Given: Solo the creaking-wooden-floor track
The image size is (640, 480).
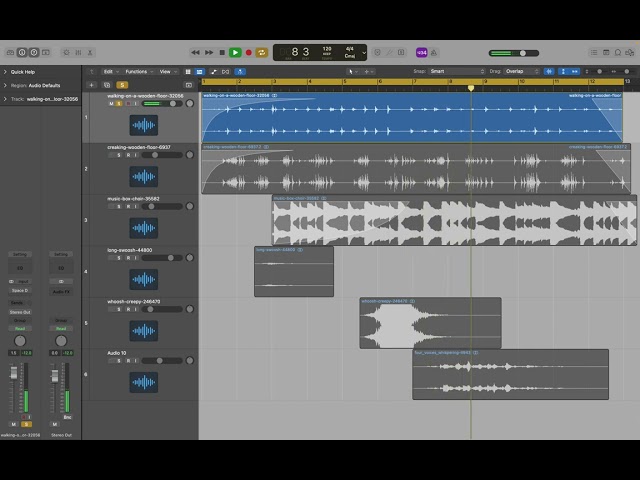Looking at the screenshot, I should [x=119, y=155].
